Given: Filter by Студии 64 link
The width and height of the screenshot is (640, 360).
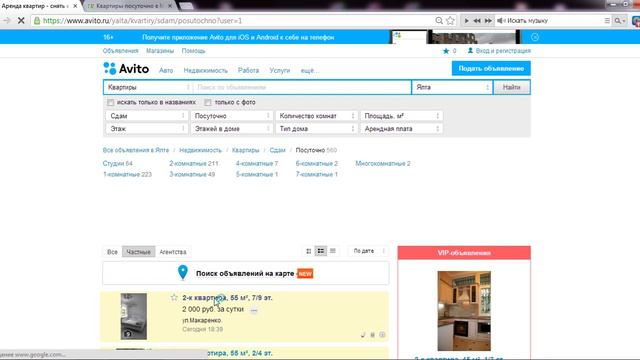Looking at the screenshot, I should [x=118, y=163].
